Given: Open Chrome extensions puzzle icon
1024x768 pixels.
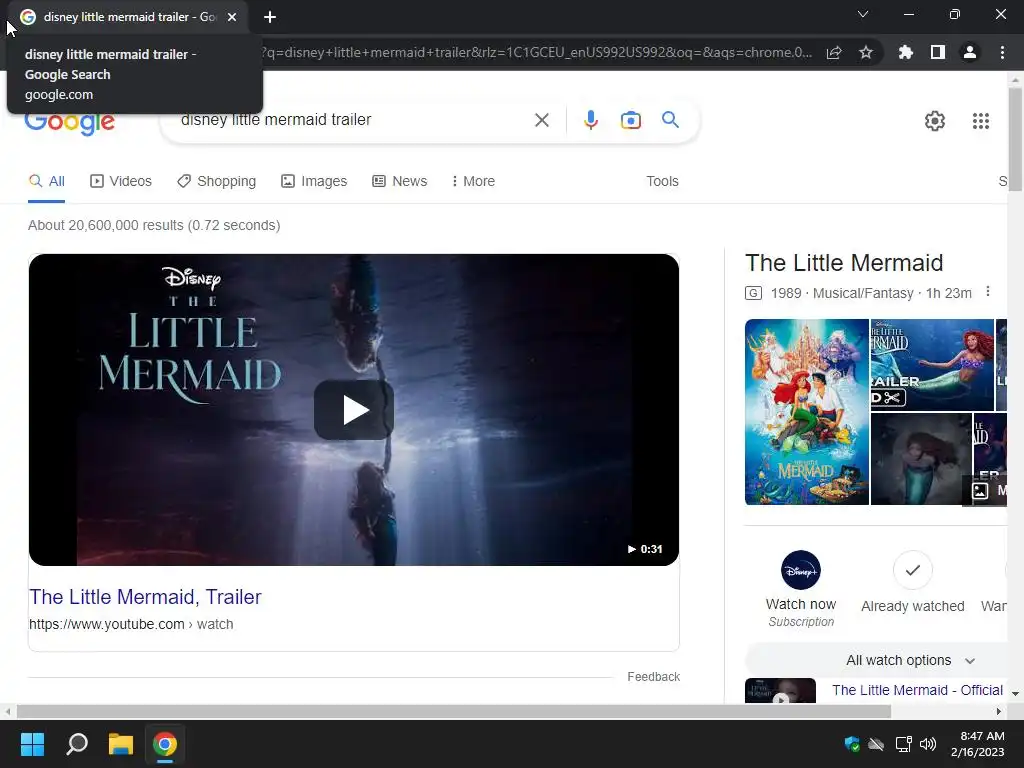Looking at the screenshot, I should click(905, 52).
